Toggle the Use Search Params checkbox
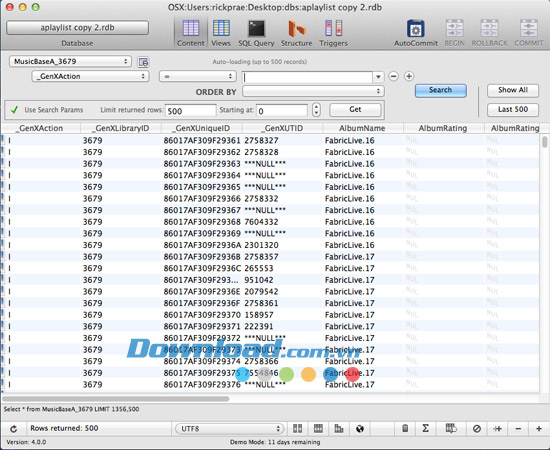The height and width of the screenshot is (450, 550). tap(14, 110)
